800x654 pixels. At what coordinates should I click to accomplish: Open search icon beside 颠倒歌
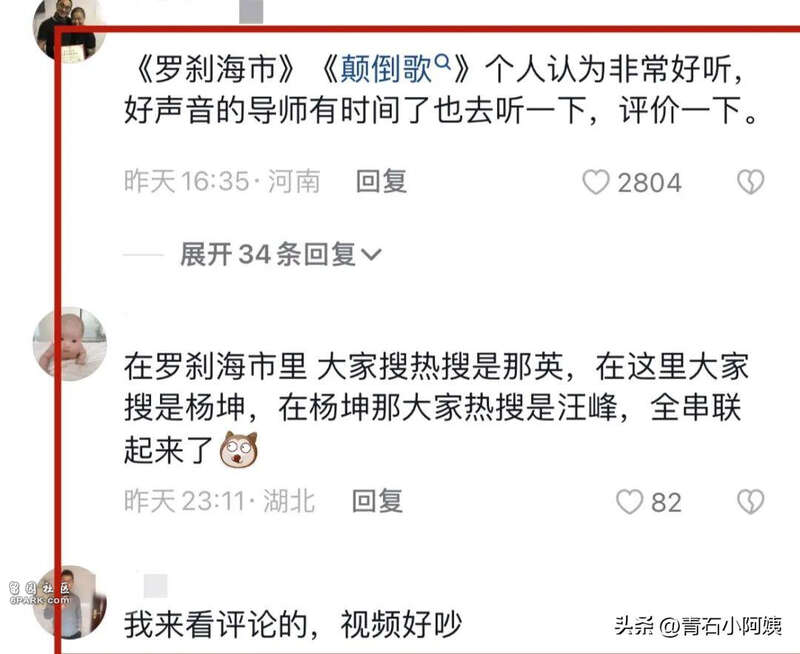click(444, 62)
